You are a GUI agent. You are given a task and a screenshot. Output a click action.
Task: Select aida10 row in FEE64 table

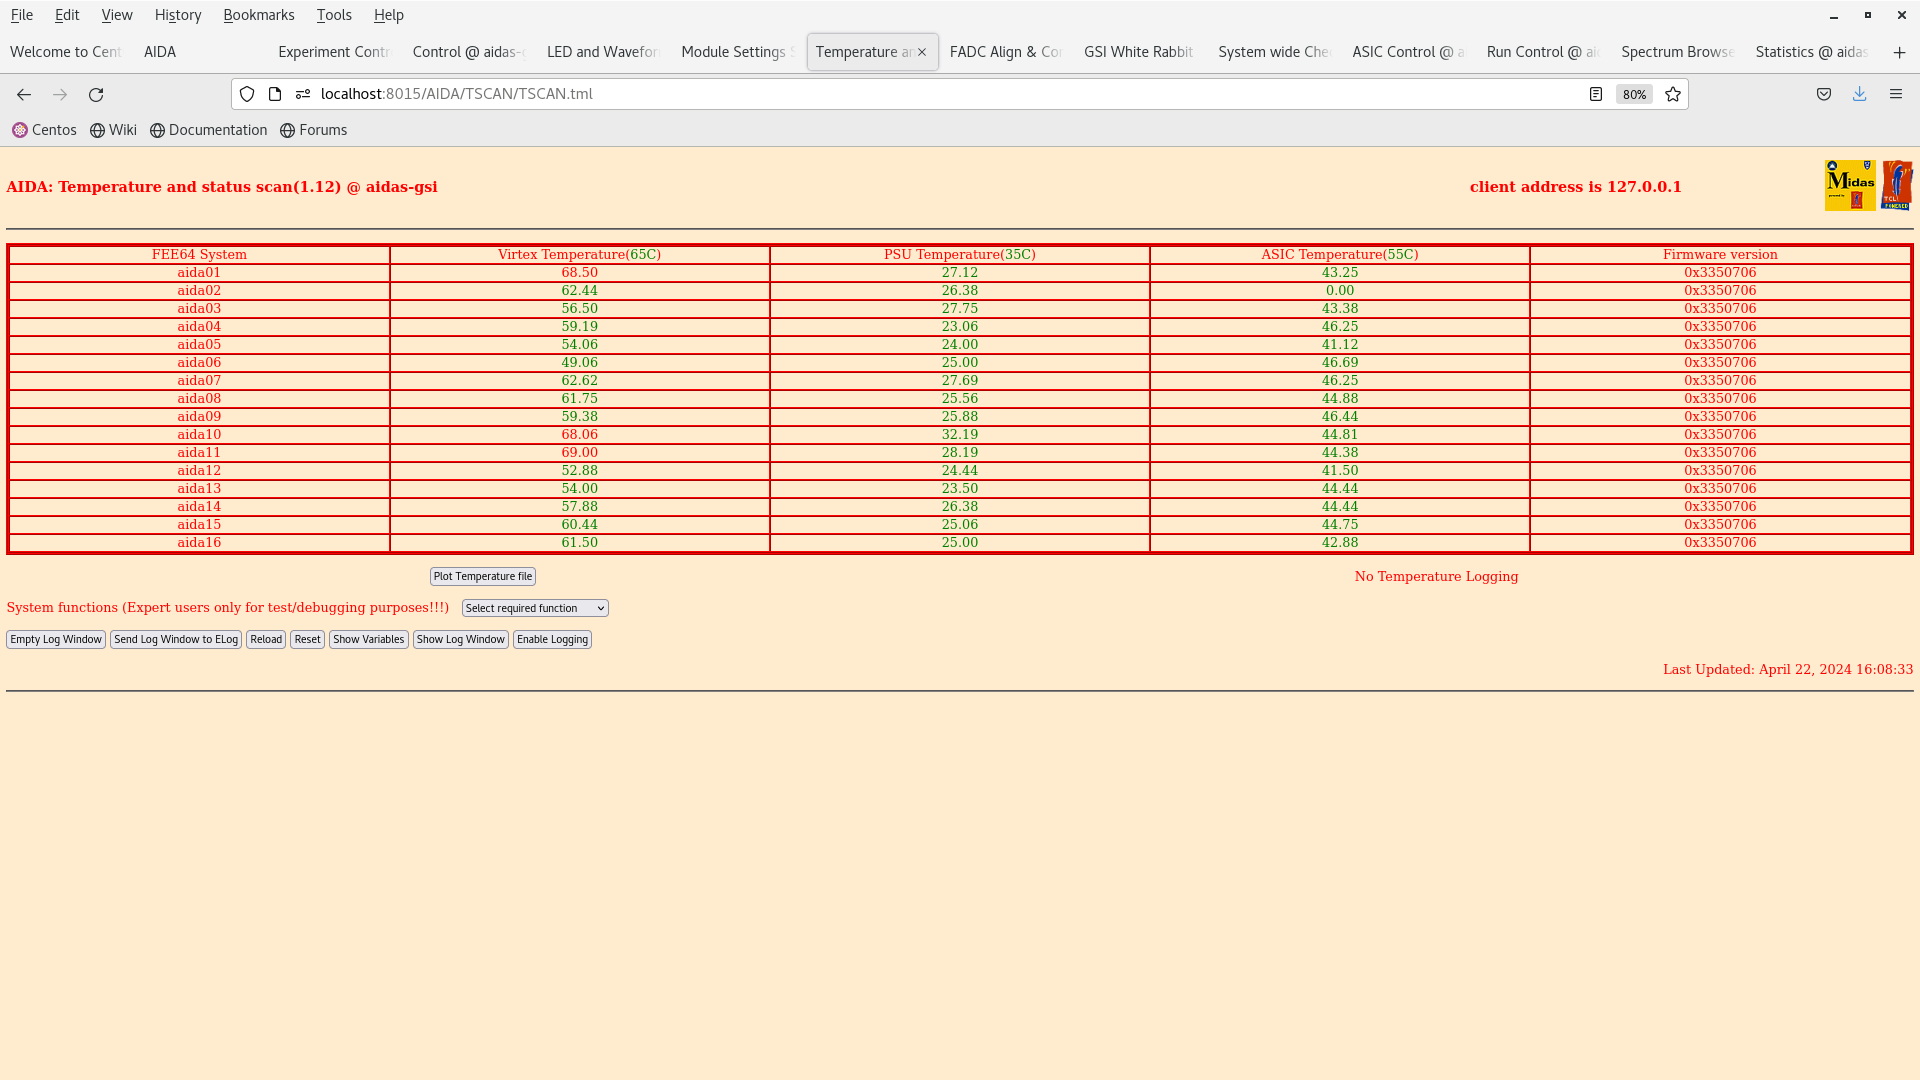coord(199,434)
